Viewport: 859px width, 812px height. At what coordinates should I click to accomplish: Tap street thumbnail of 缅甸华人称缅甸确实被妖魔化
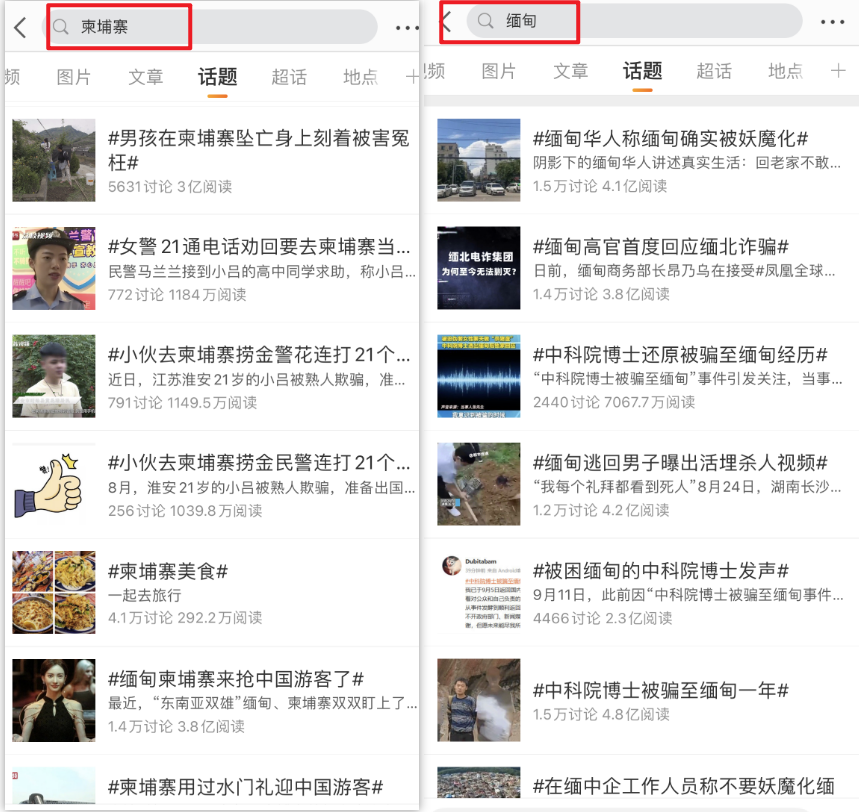[479, 160]
